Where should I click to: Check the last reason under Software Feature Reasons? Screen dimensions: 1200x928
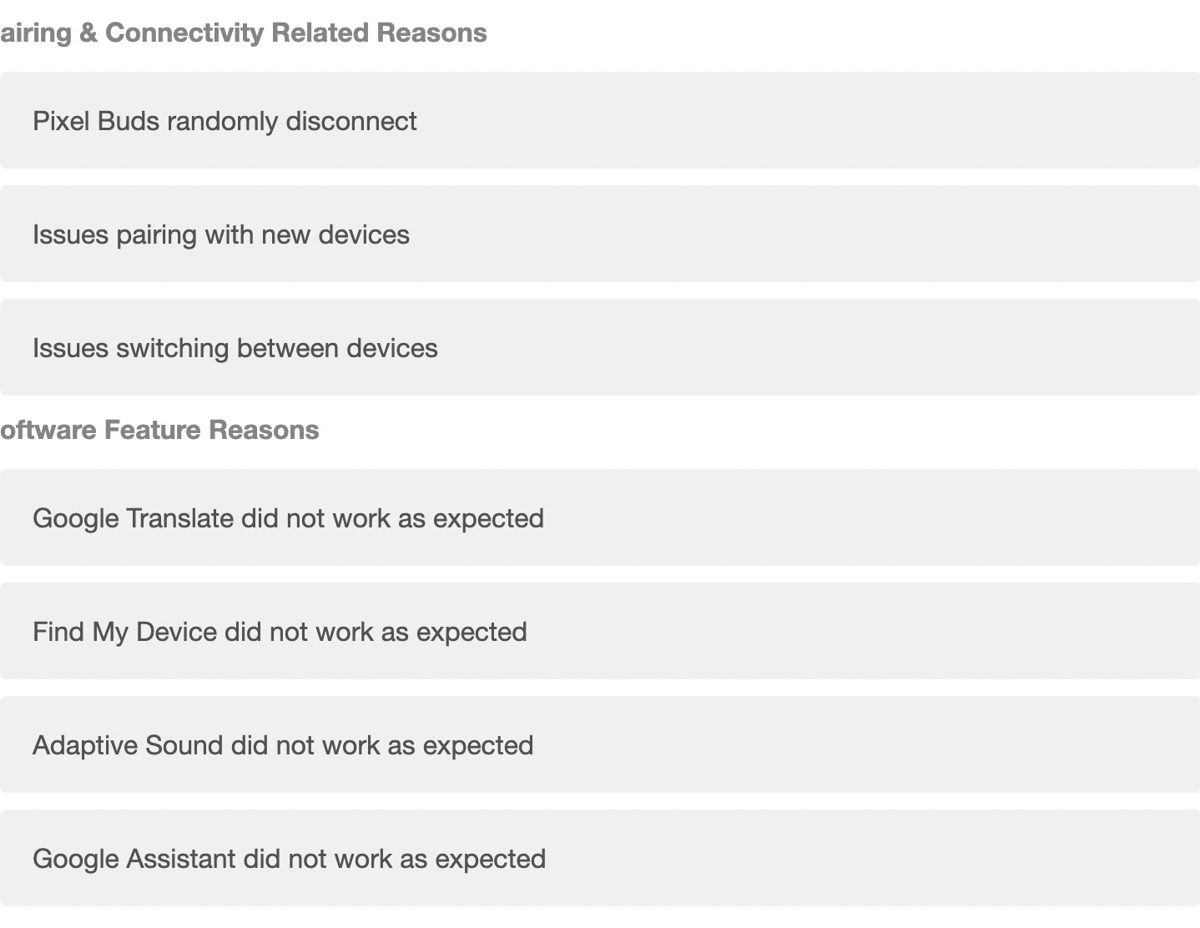(x=289, y=859)
